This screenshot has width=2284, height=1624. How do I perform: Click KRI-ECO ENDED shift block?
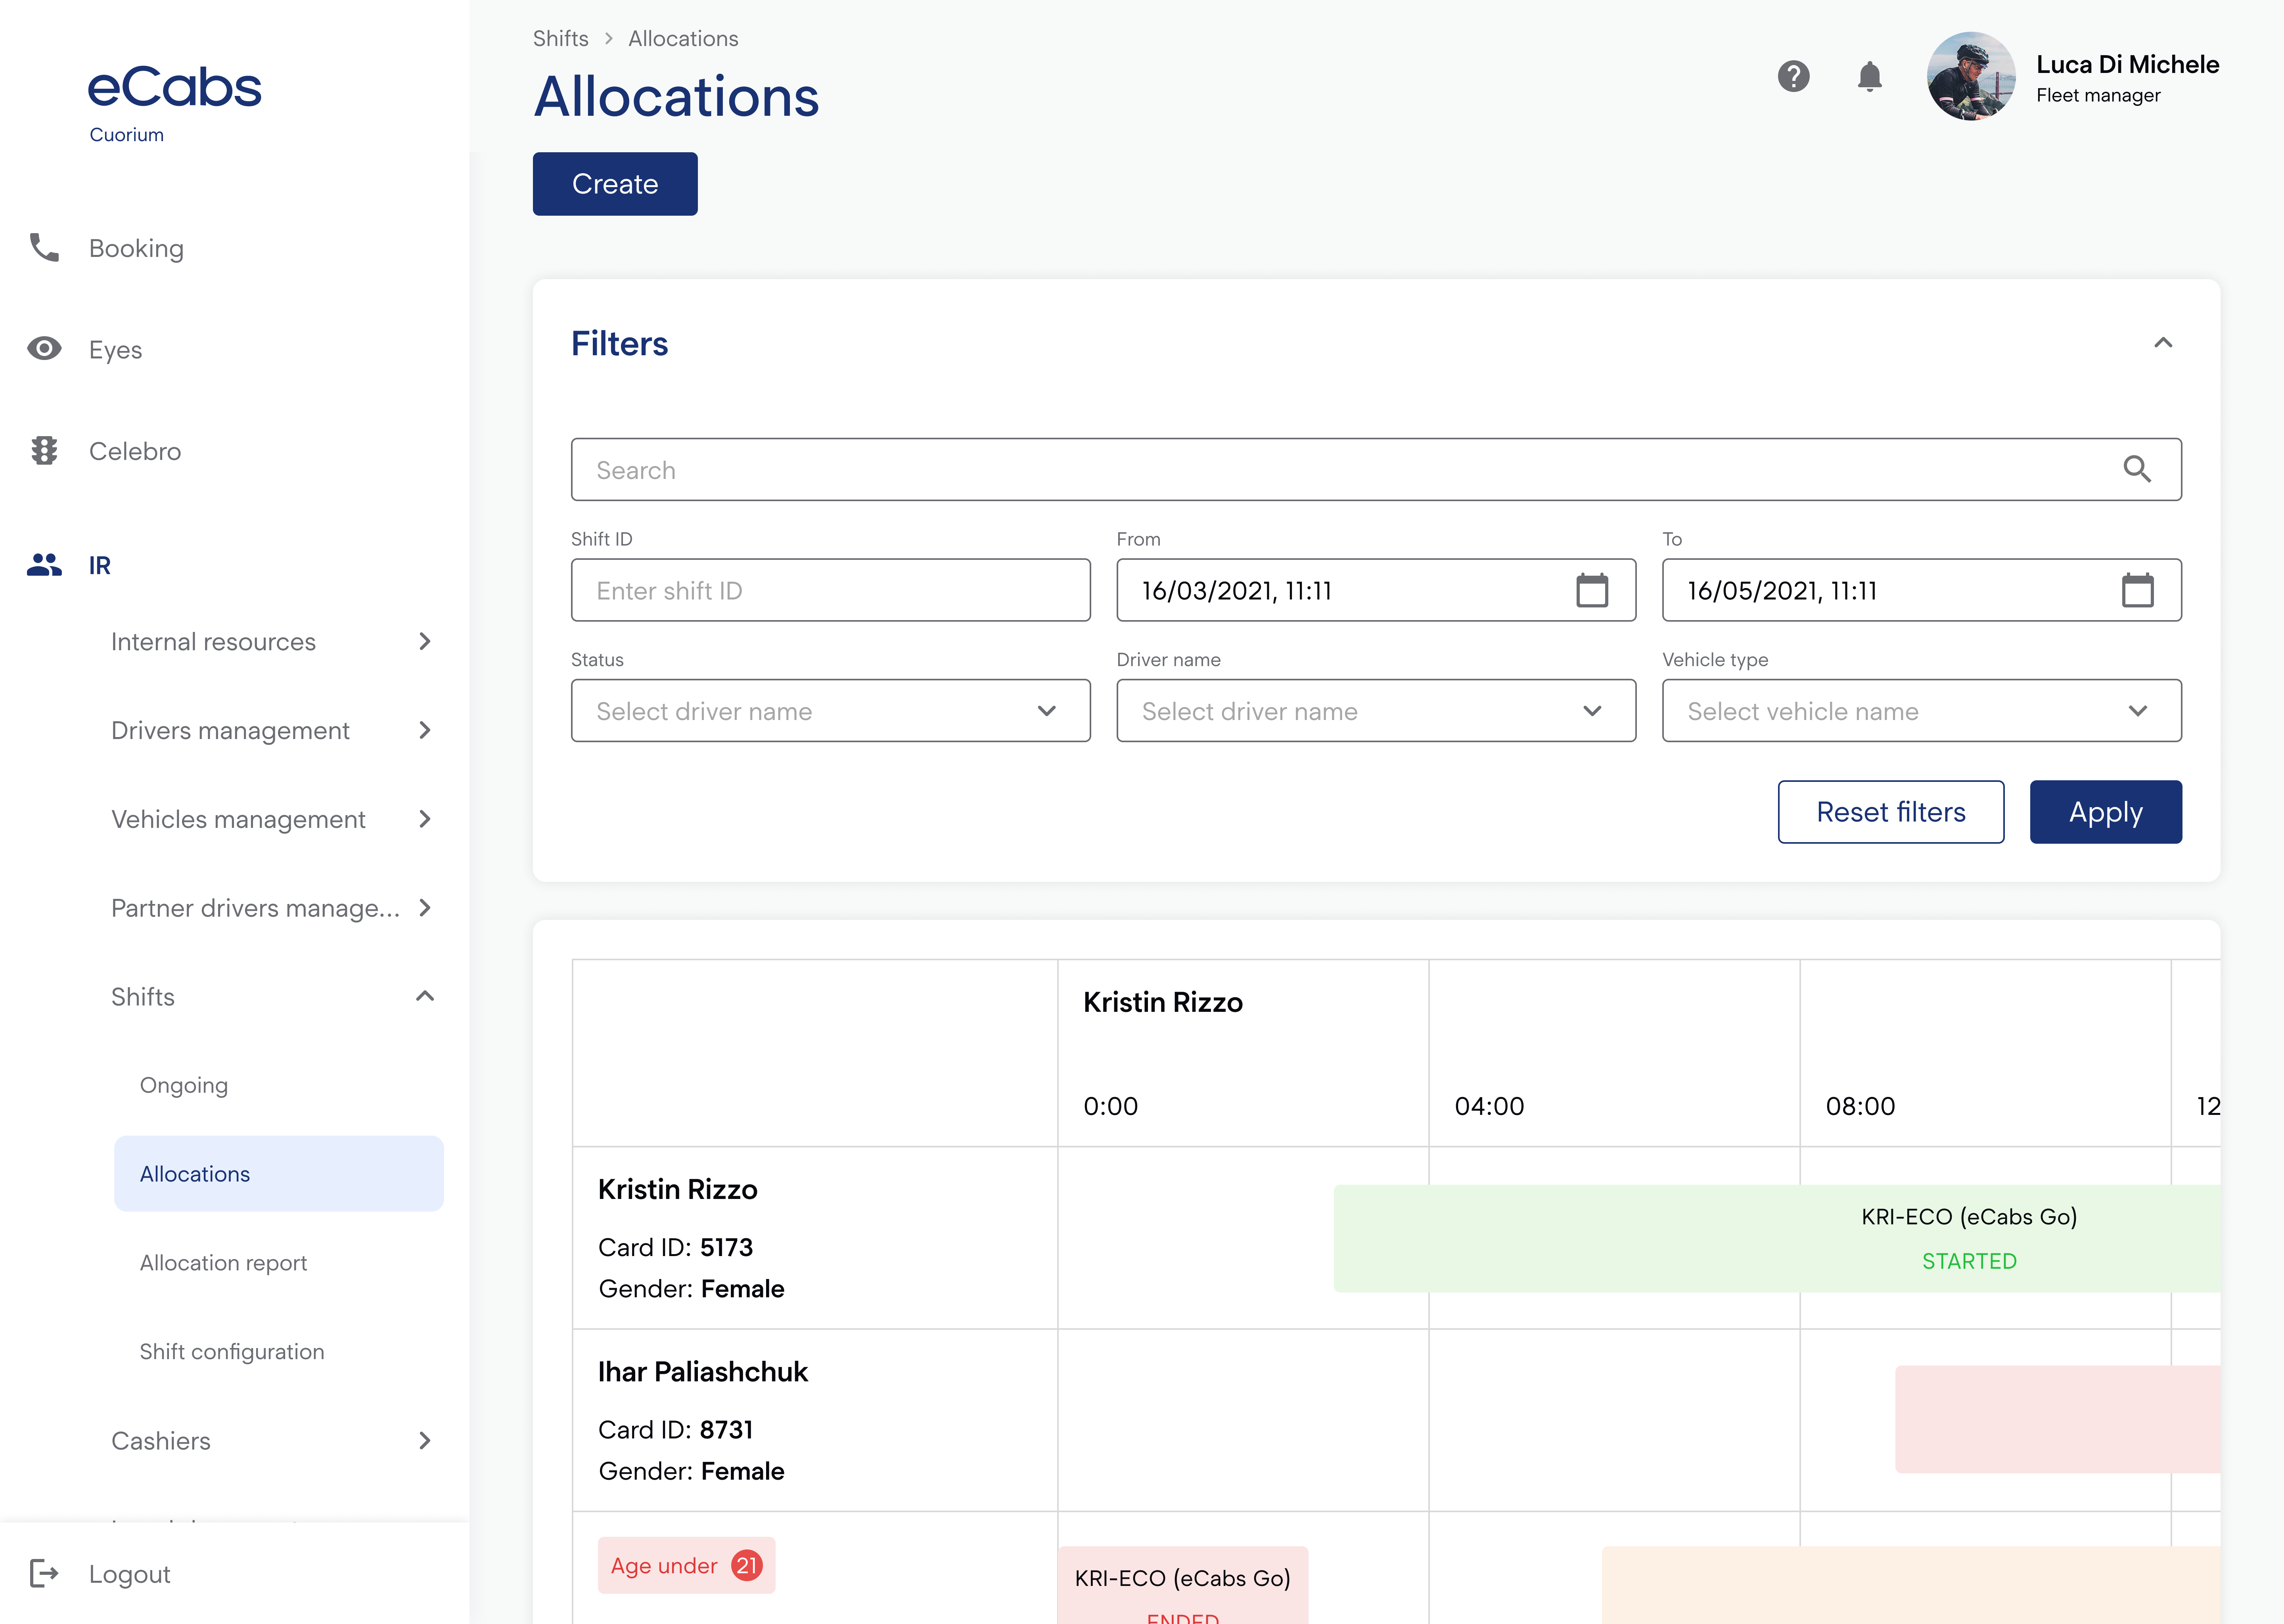tap(1183, 1586)
